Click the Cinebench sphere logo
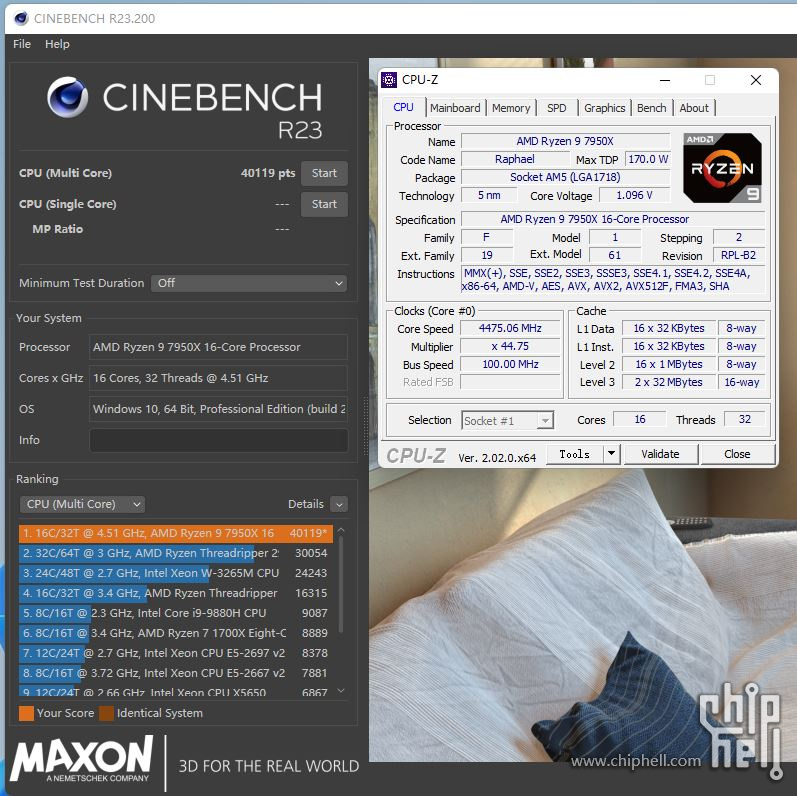Image resolution: width=797 pixels, height=796 pixels. [67, 97]
